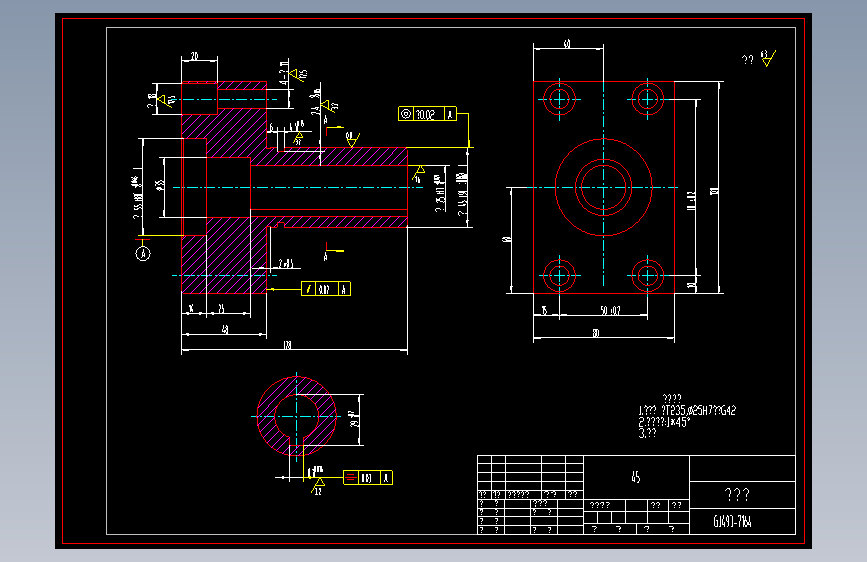867x562 pixels.
Task: Select the symmetry tolerance frame under keyway section
Action: [368, 477]
